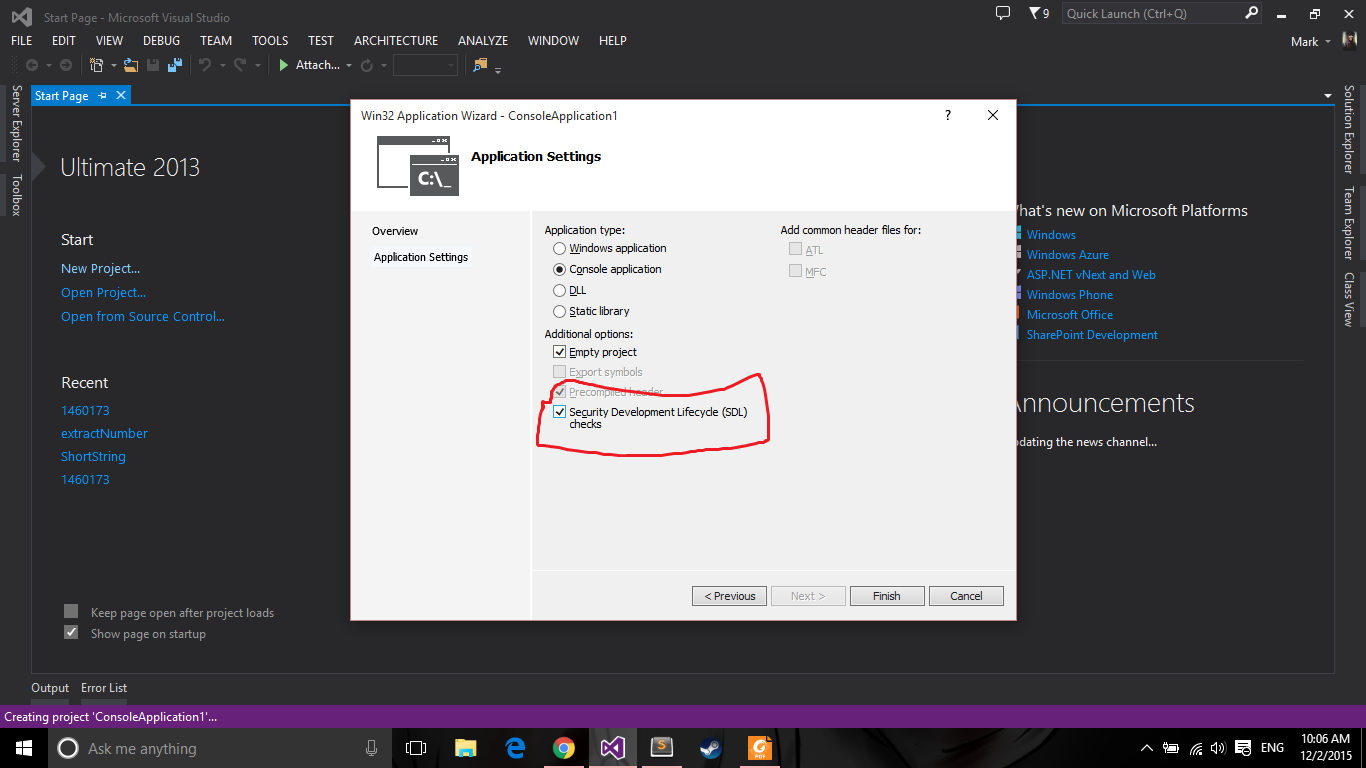
Task: Click inside the Quick Launch search box
Action: tap(1150, 13)
